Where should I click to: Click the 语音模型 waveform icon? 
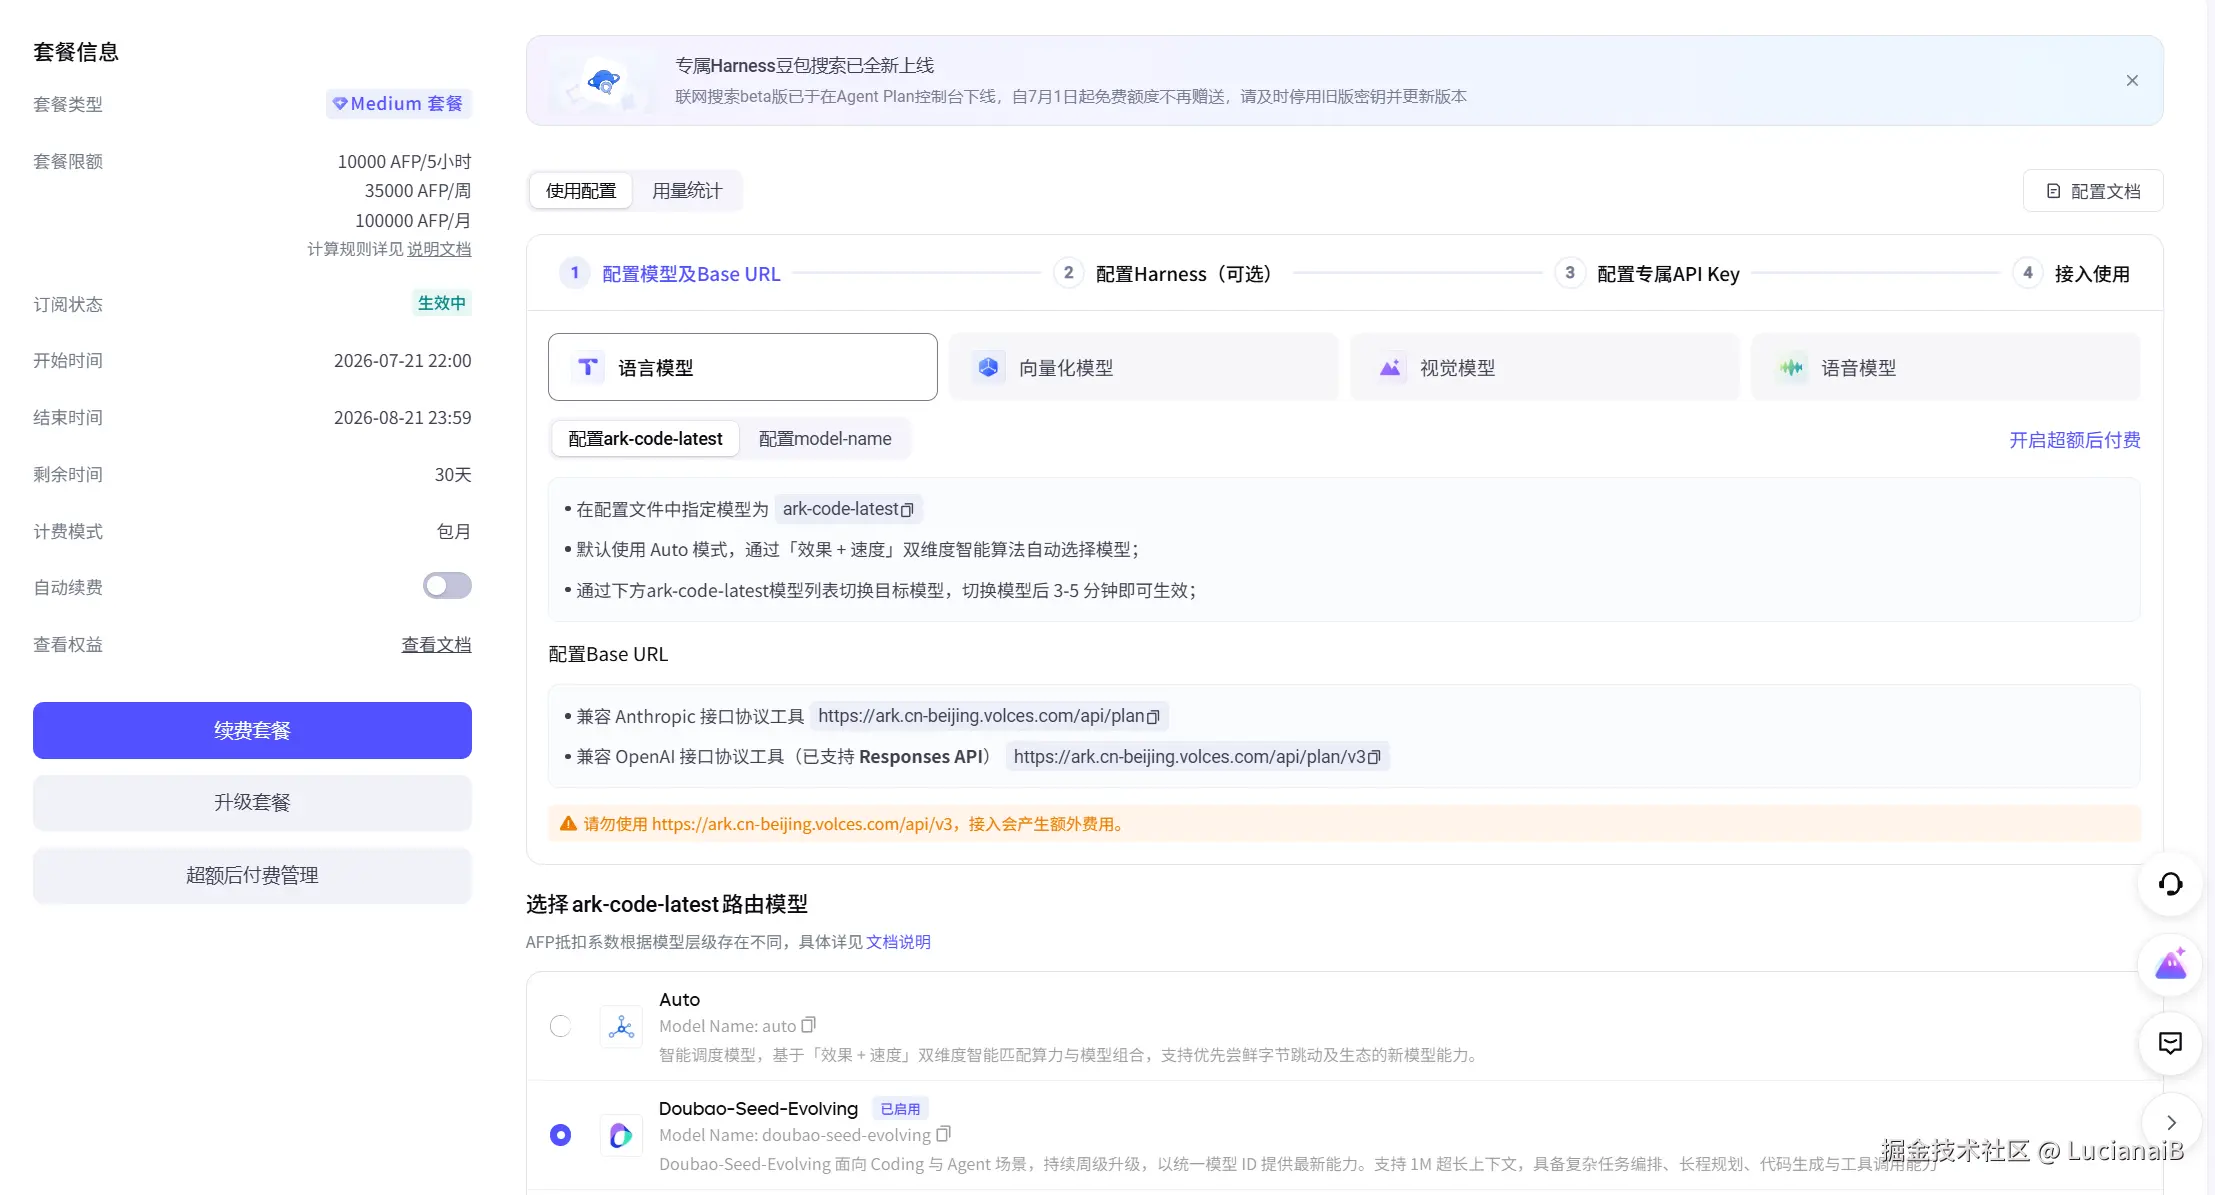(1791, 367)
